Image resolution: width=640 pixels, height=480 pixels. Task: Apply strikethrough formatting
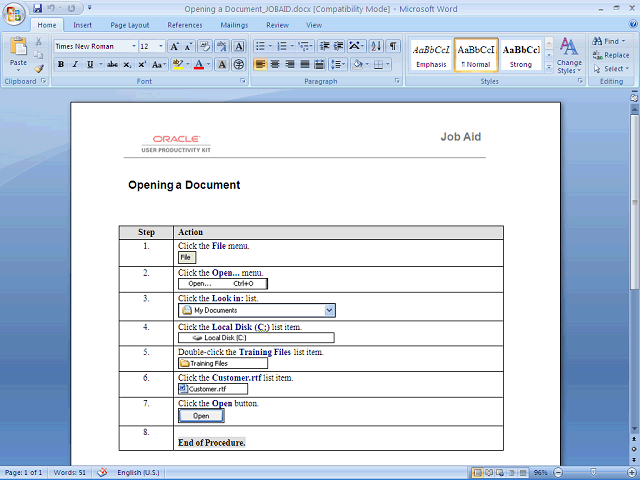pos(112,64)
